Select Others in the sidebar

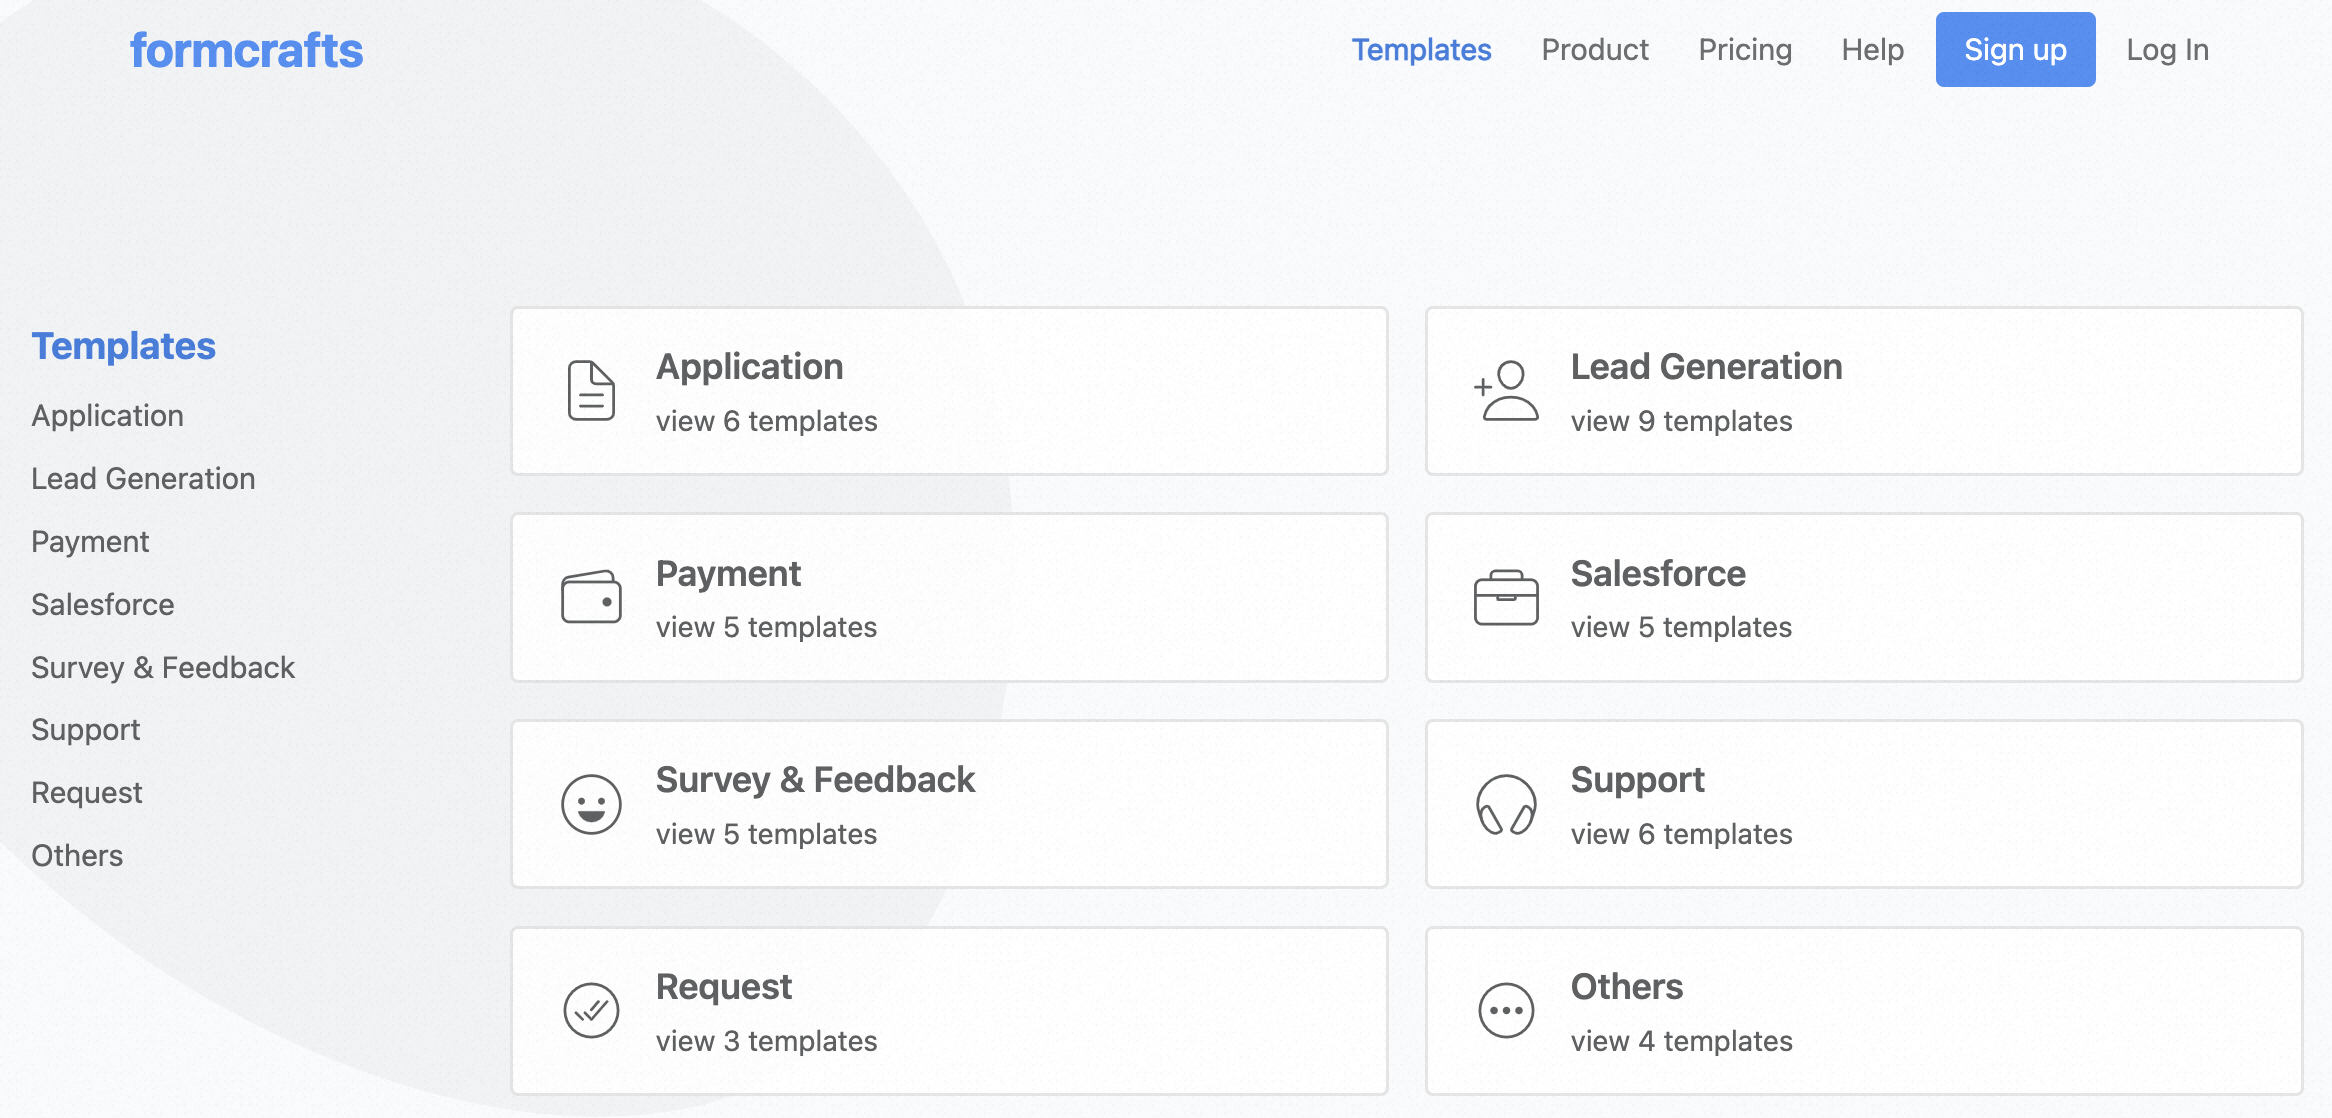(77, 856)
